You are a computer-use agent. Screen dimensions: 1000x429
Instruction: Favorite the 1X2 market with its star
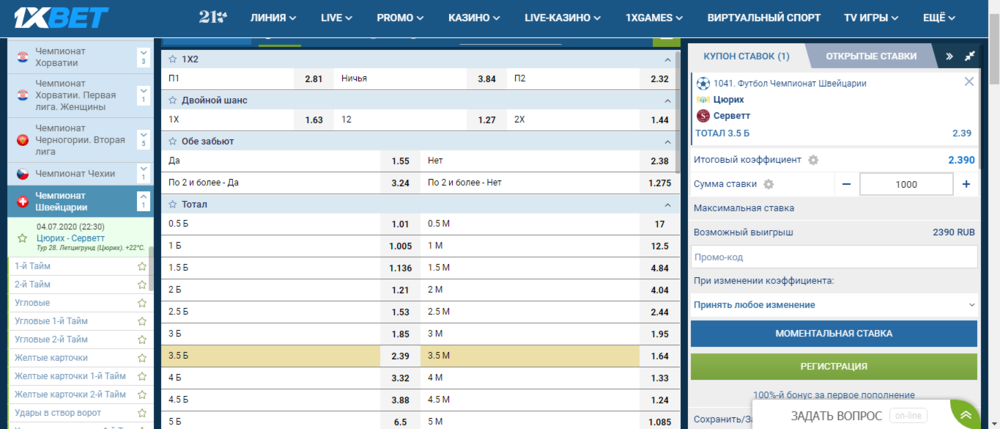(x=172, y=59)
